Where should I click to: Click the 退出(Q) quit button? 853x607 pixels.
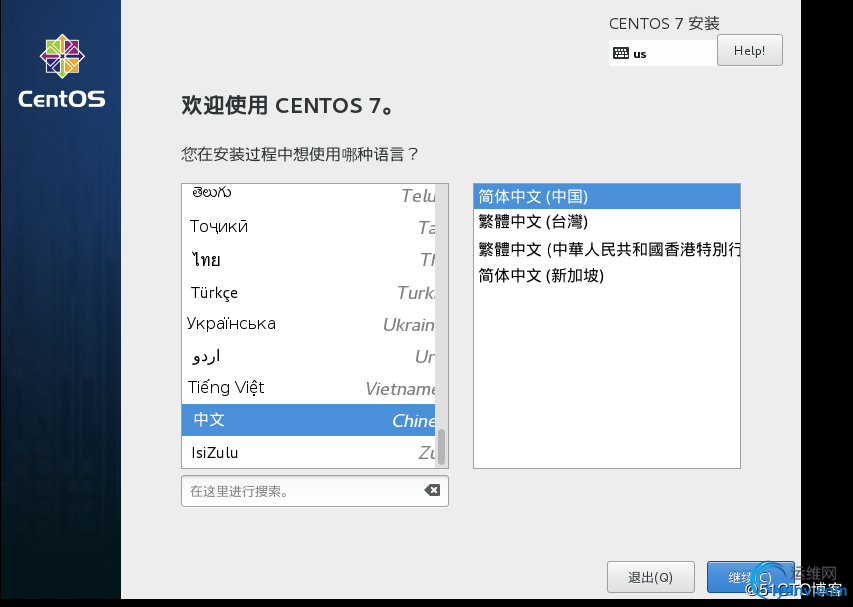coord(651,577)
